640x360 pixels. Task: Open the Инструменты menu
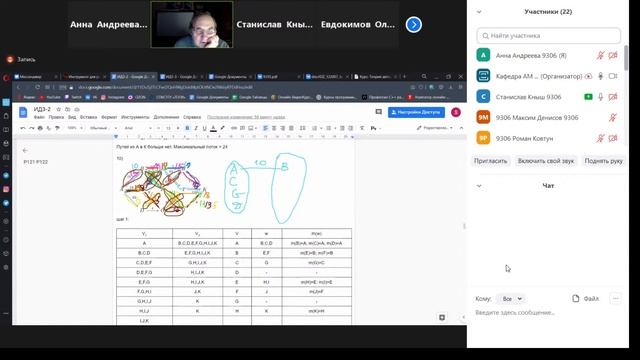pos(135,117)
